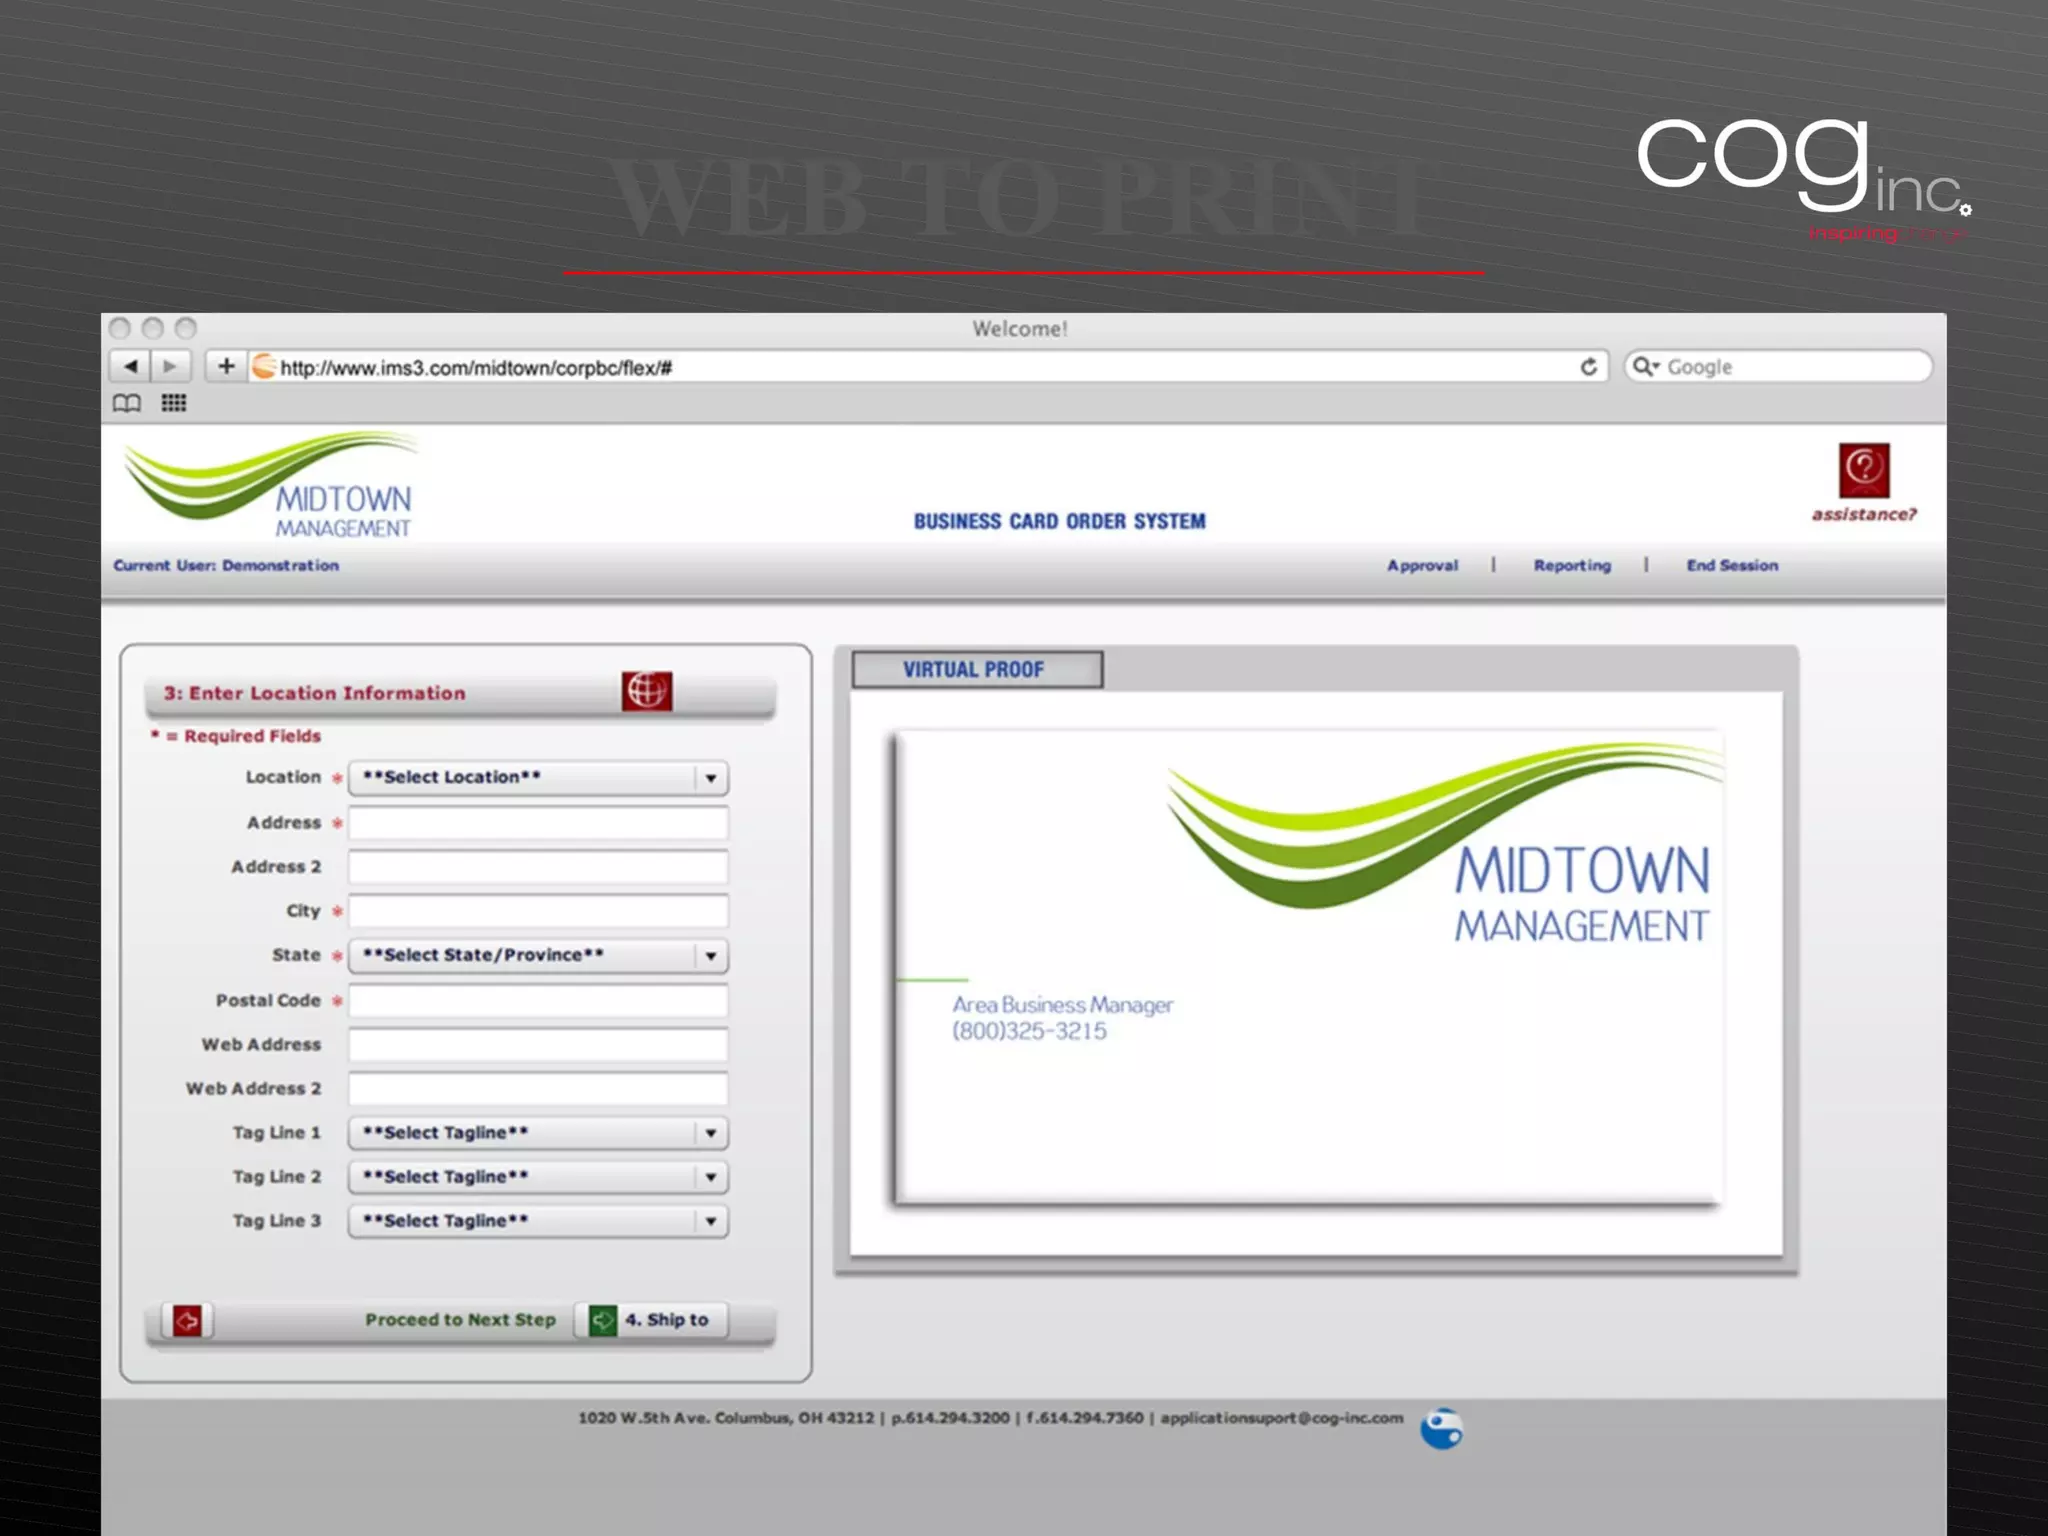The width and height of the screenshot is (2048, 1536).
Task: Click the plus add bookmark button
Action: (226, 366)
